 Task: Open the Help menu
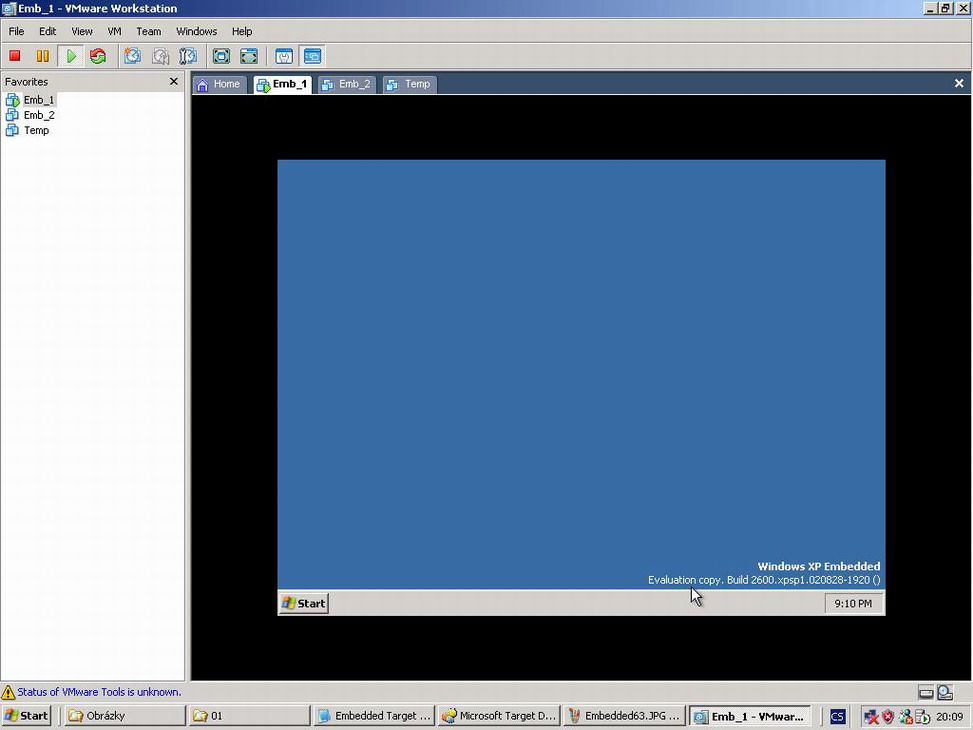242,31
